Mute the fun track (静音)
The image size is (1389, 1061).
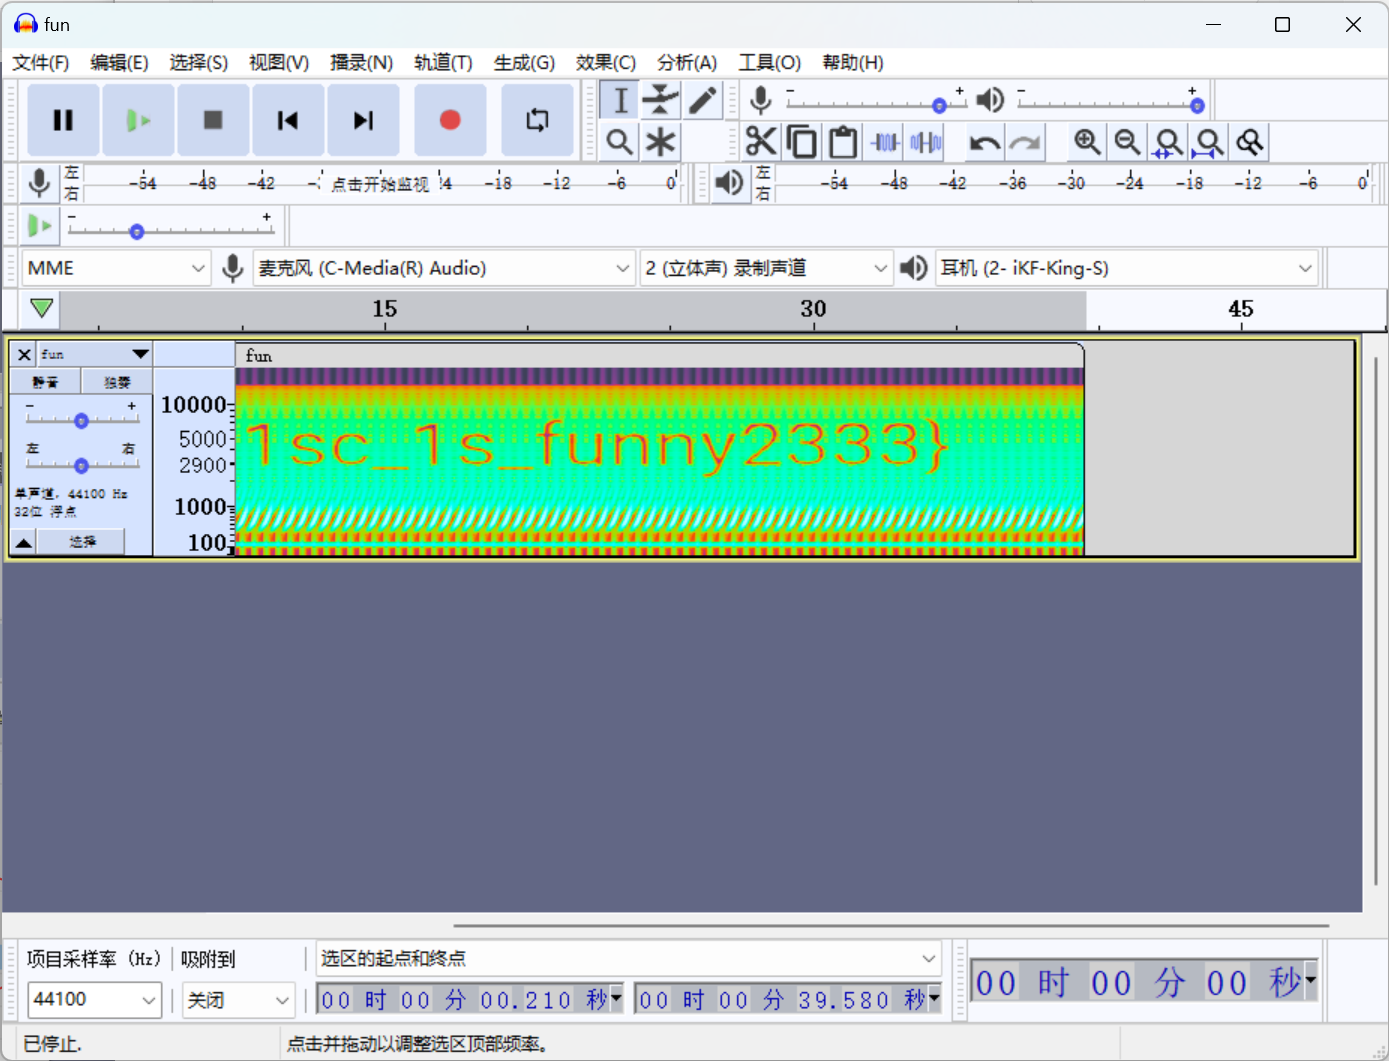(45, 382)
